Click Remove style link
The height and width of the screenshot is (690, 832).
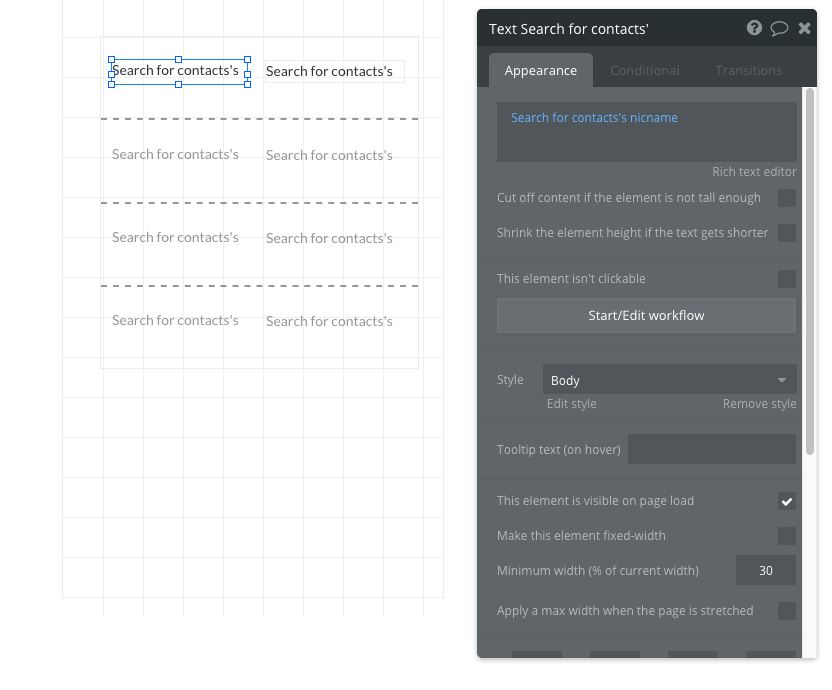(x=760, y=404)
